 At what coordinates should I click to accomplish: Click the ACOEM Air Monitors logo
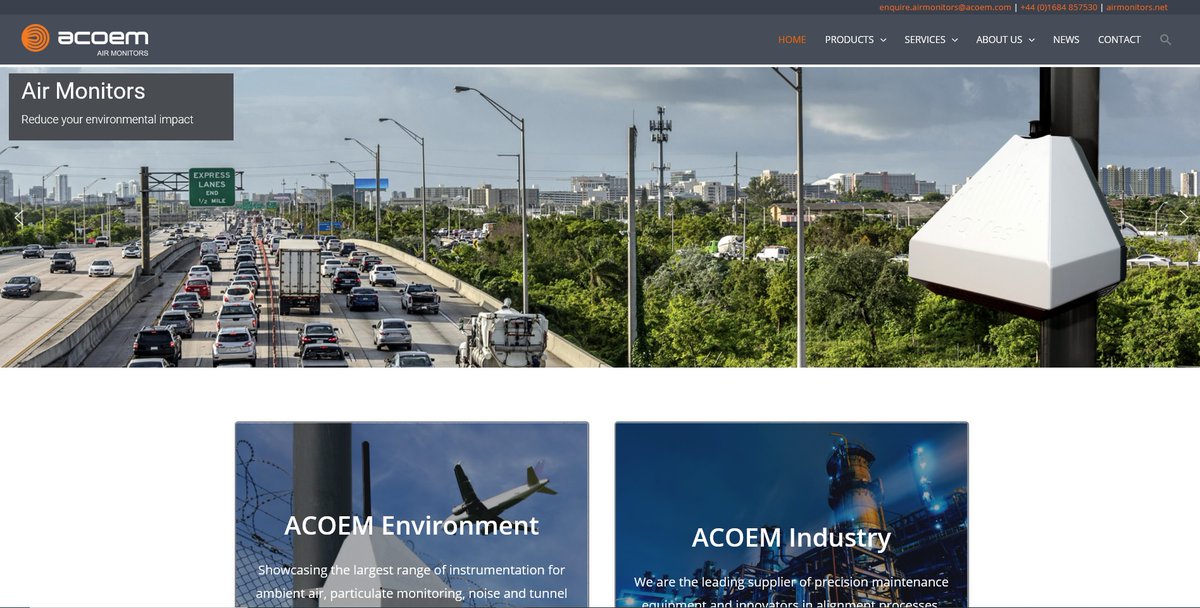(85, 39)
